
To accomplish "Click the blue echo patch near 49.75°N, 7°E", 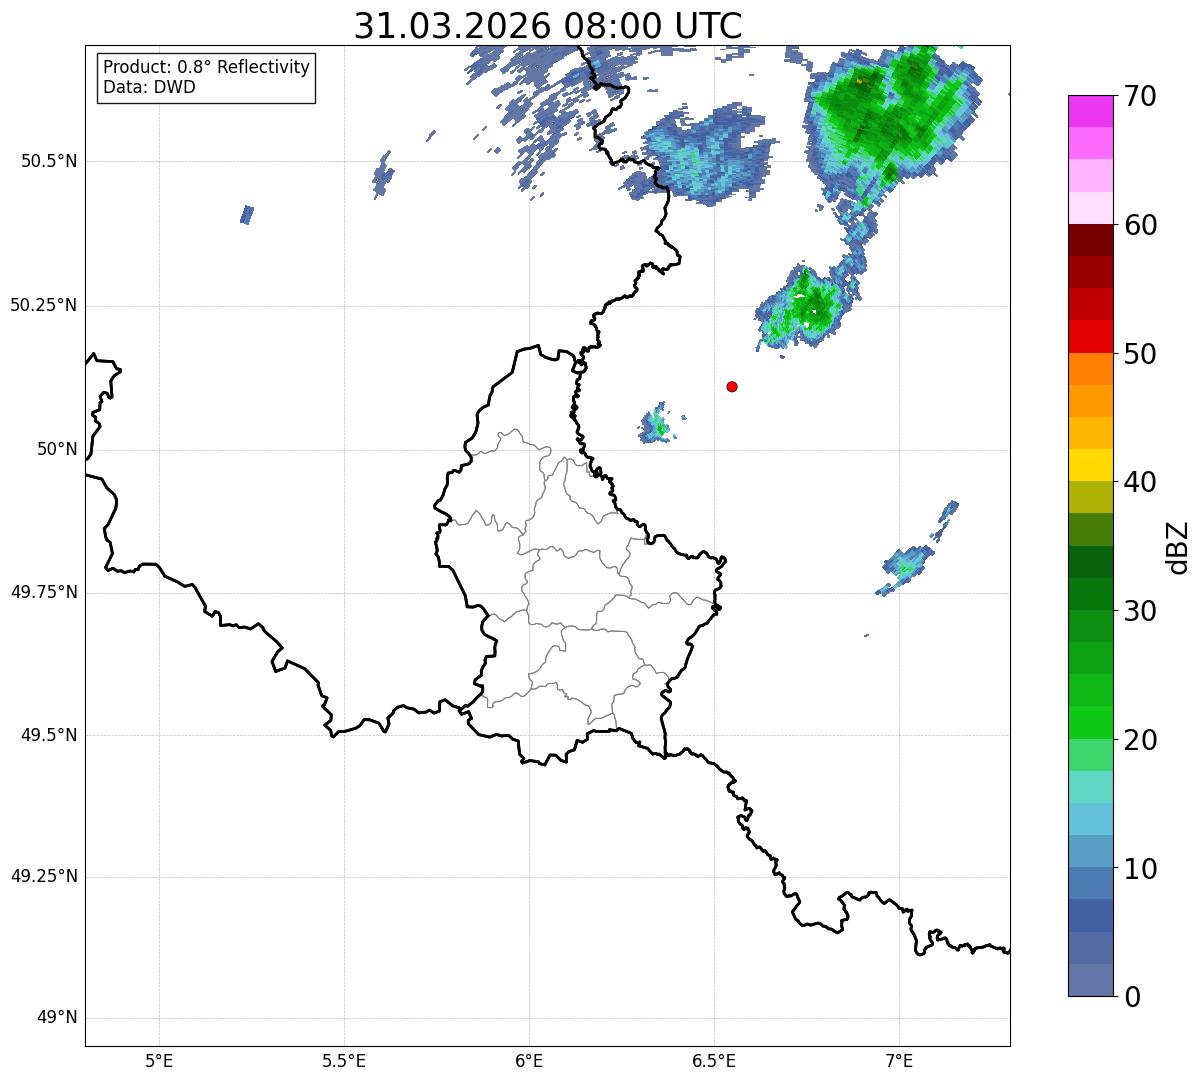I will pyautogui.click(x=907, y=568).
